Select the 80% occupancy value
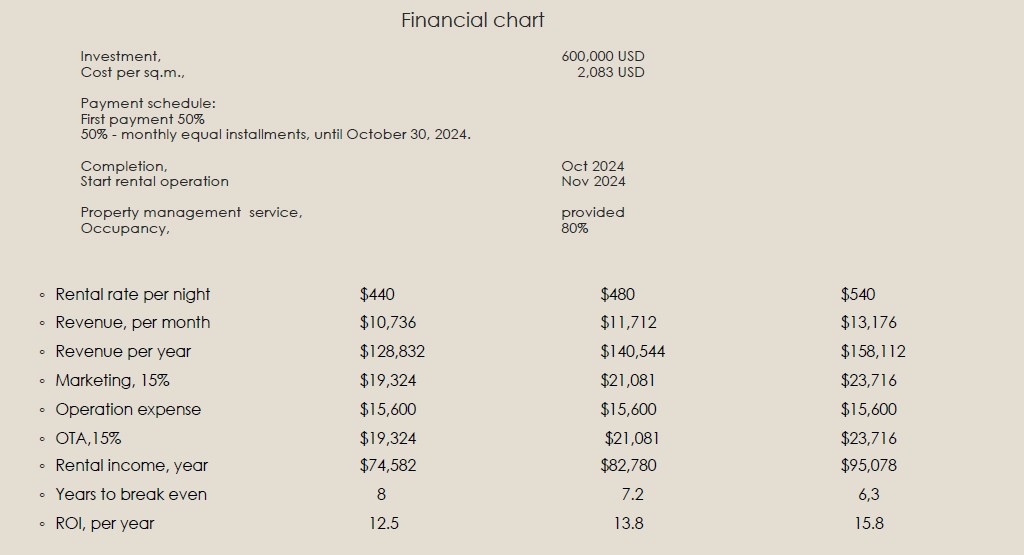The width and height of the screenshot is (1024, 555). 575,228
